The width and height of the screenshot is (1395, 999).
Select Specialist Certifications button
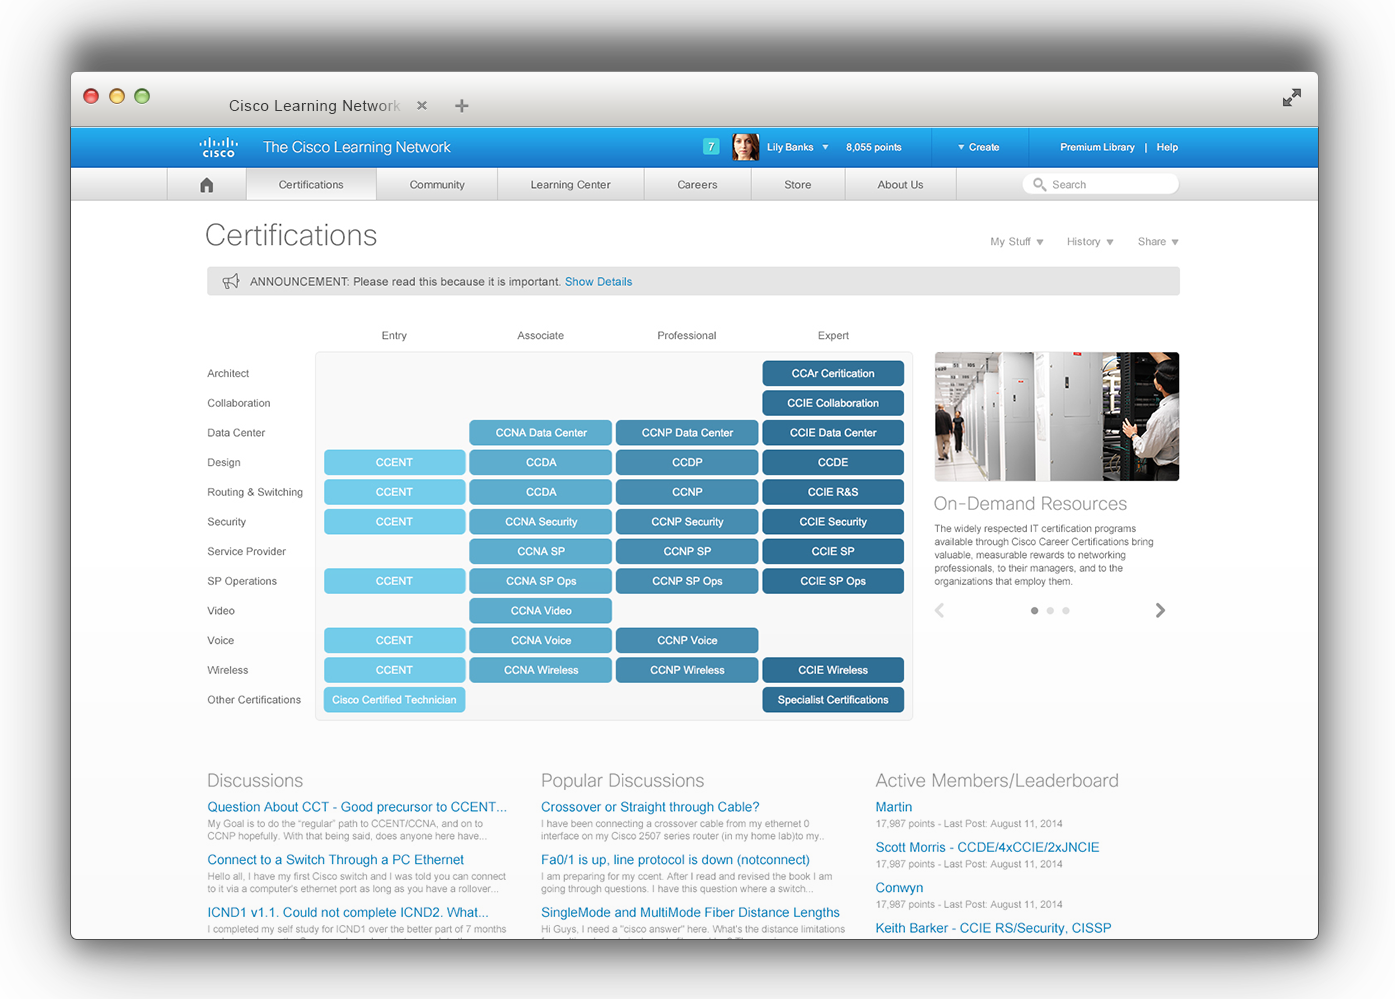point(833,700)
